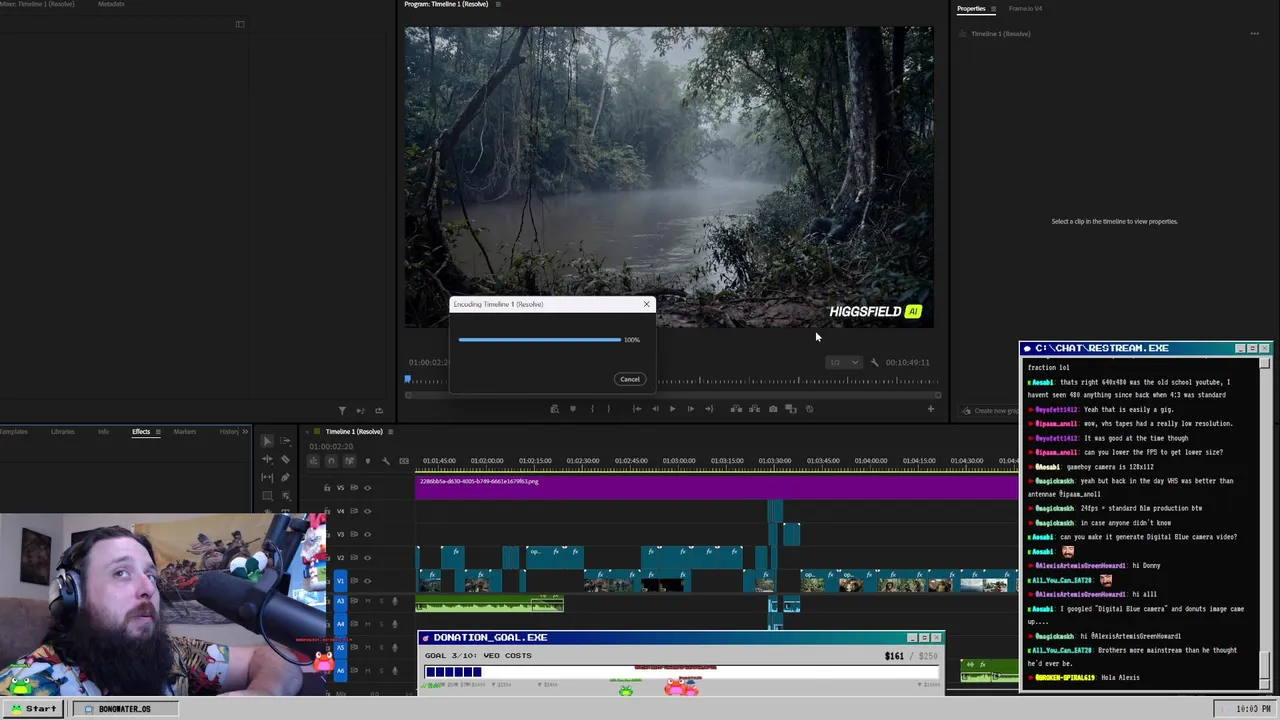
Task: Add marker in Program monitor
Action: pos(572,409)
